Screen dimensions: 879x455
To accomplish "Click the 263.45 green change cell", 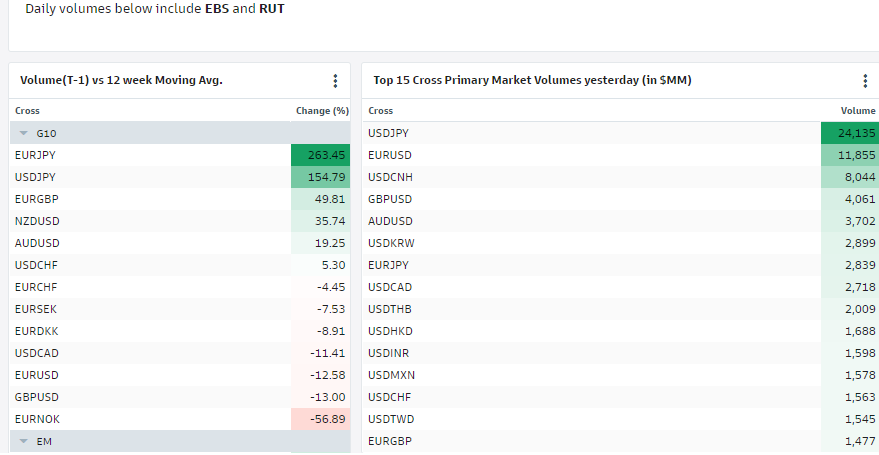I will pyautogui.click(x=321, y=155).
